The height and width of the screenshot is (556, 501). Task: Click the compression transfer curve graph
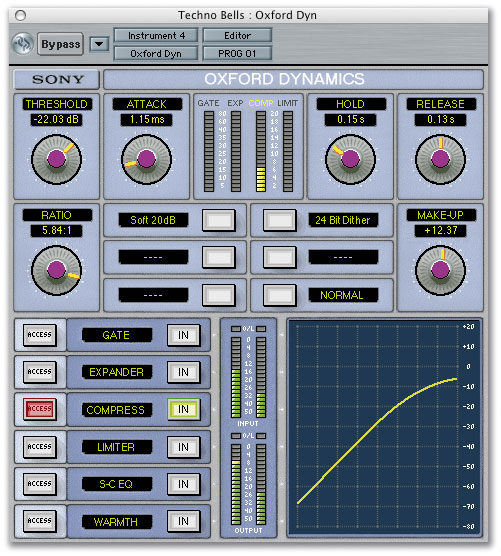[x=385, y=427]
